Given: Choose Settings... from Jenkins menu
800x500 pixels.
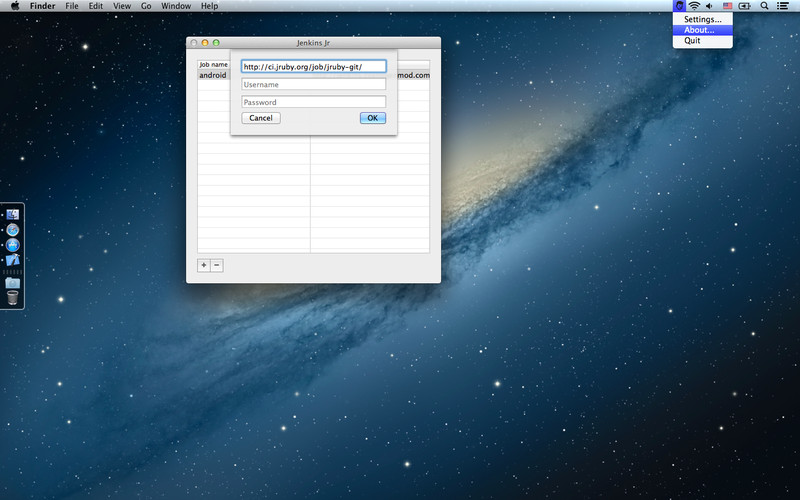Looking at the screenshot, I should click(703, 19).
